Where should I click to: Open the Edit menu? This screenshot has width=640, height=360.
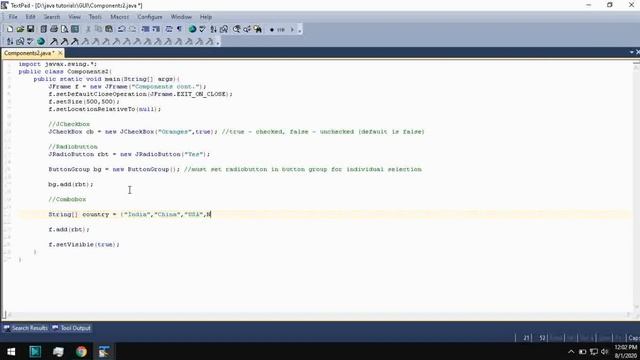point(30,17)
